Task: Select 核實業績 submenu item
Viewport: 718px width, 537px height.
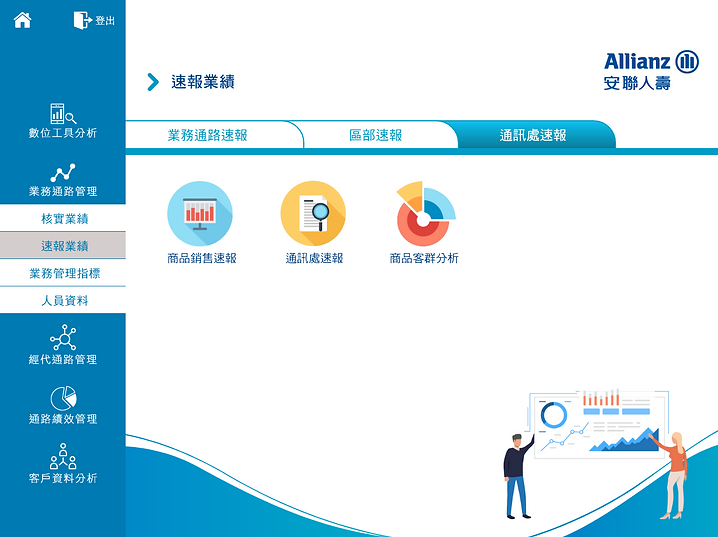Action: (65, 218)
